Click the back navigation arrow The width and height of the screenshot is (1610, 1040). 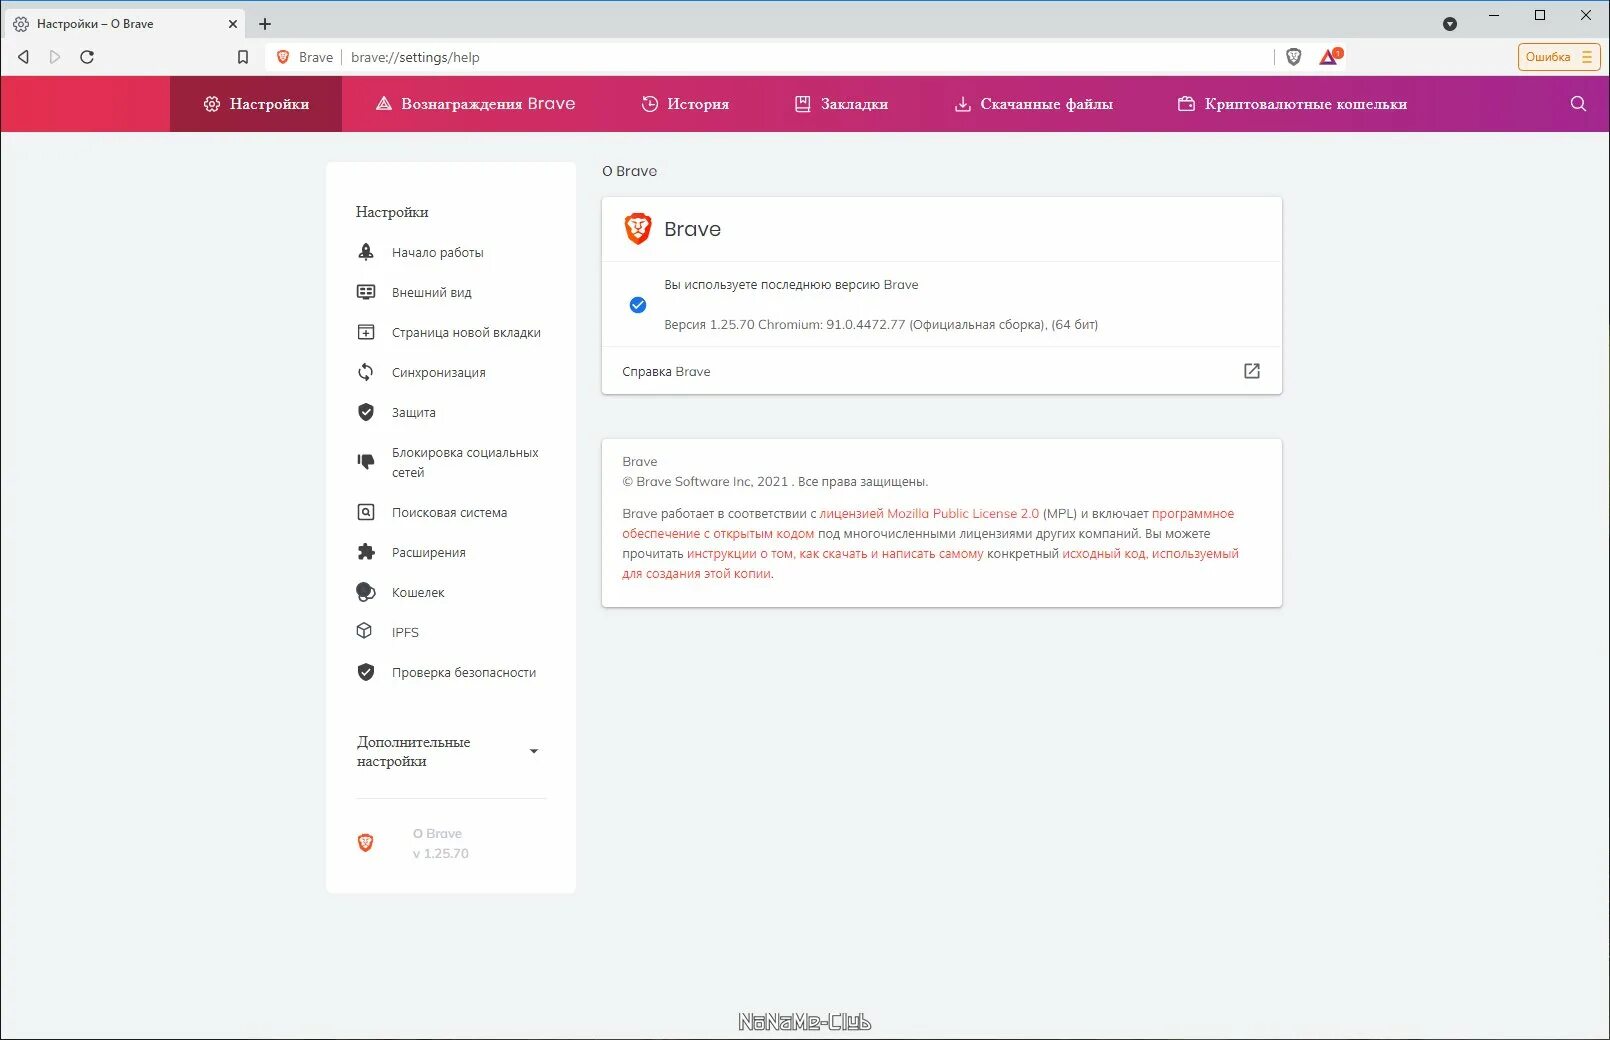point(23,57)
